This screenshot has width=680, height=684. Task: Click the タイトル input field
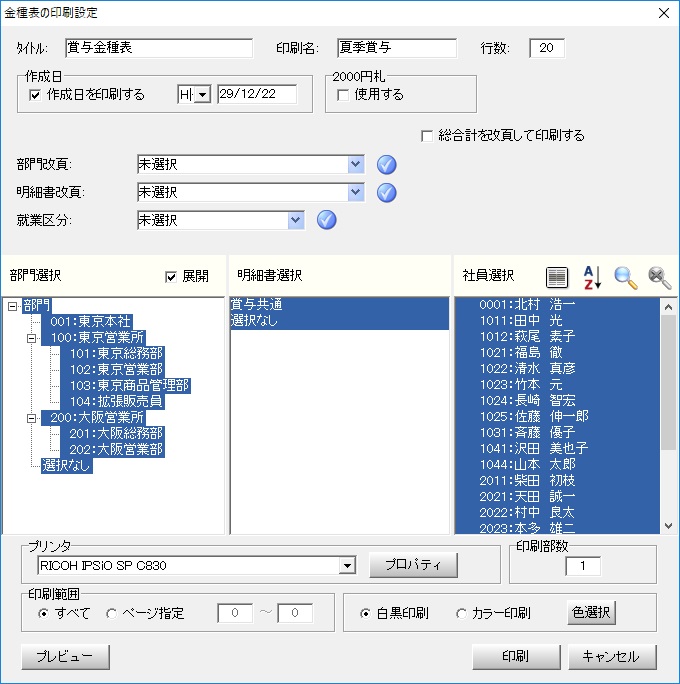[159, 48]
